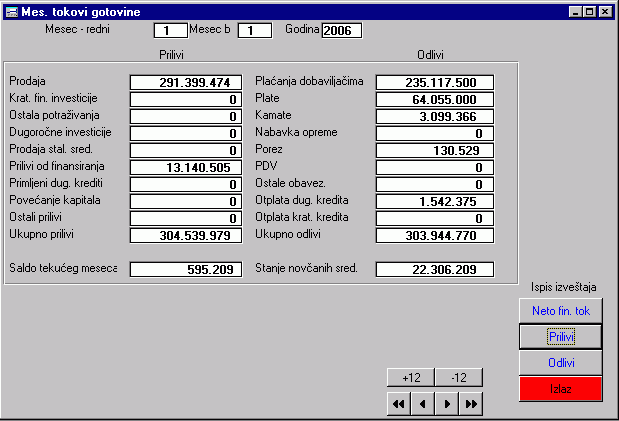Select the Prodaja value 291.399.474
This screenshot has height=421, width=619.
coord(186,83)
